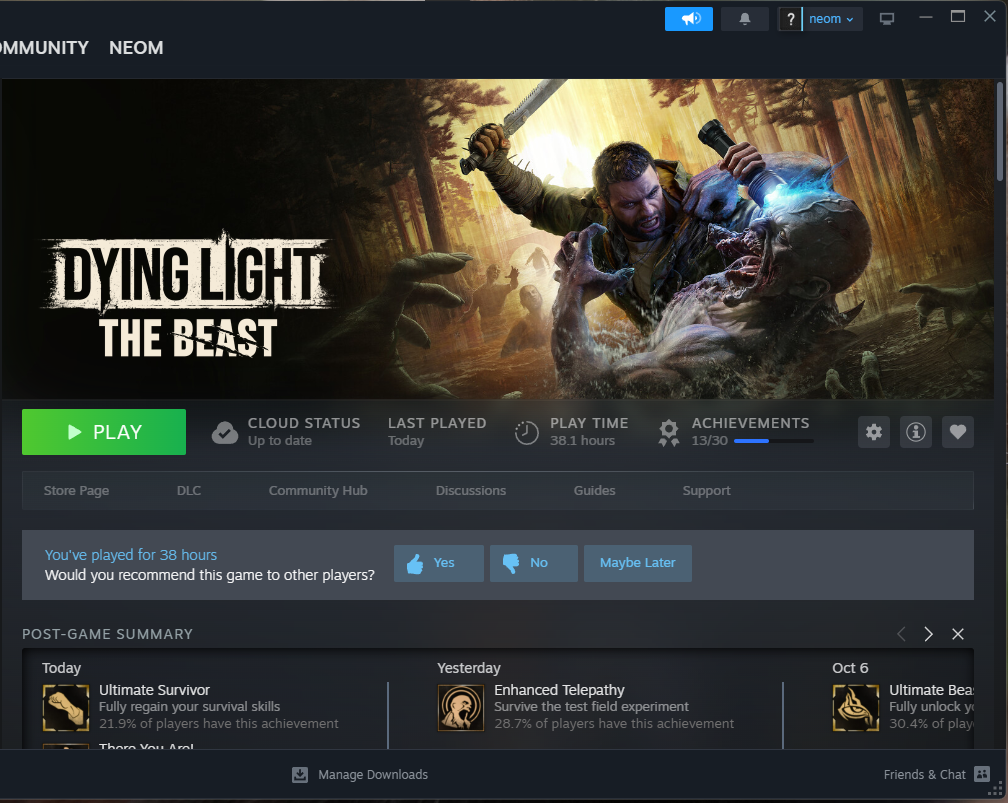Image resolution: width=1008 pixels, height=803 pixels.
Task: Open the announcements megaphone icon
Action: point(689,19)
